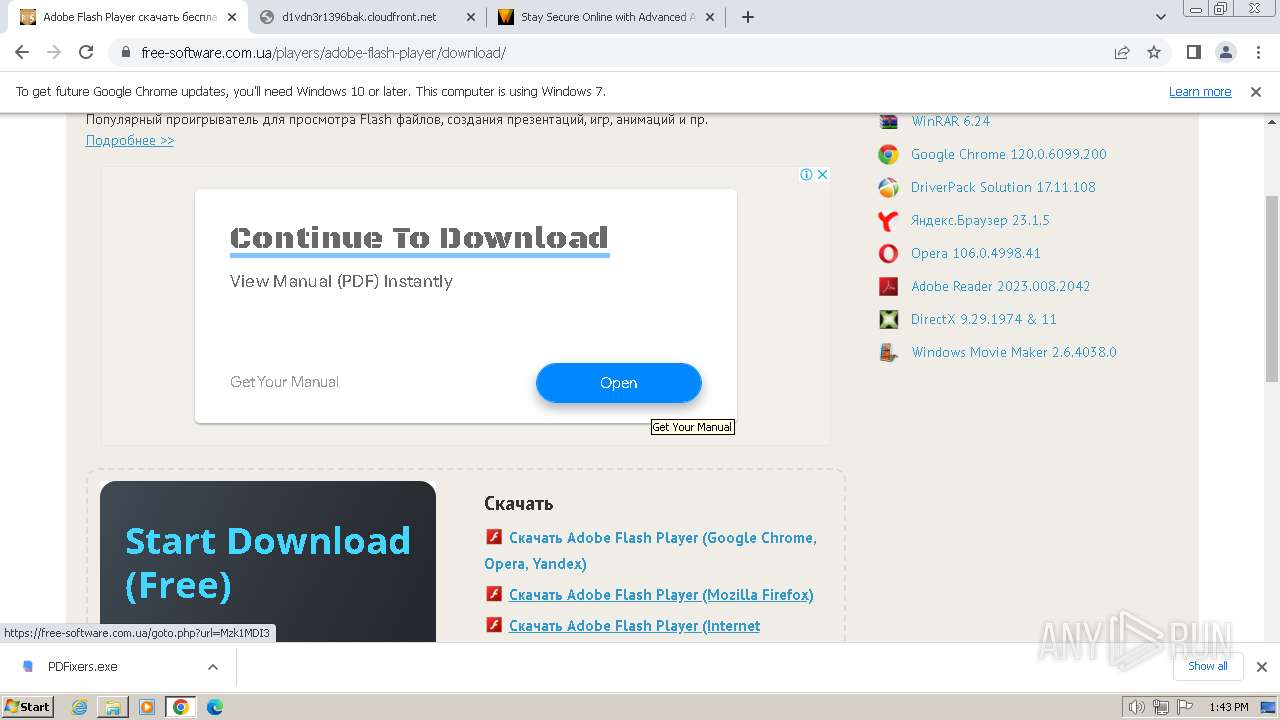Open Яндекс.Браузер 23.1.5 link
This screenshot has height=720, width=1280.
[x=980, y=220]
